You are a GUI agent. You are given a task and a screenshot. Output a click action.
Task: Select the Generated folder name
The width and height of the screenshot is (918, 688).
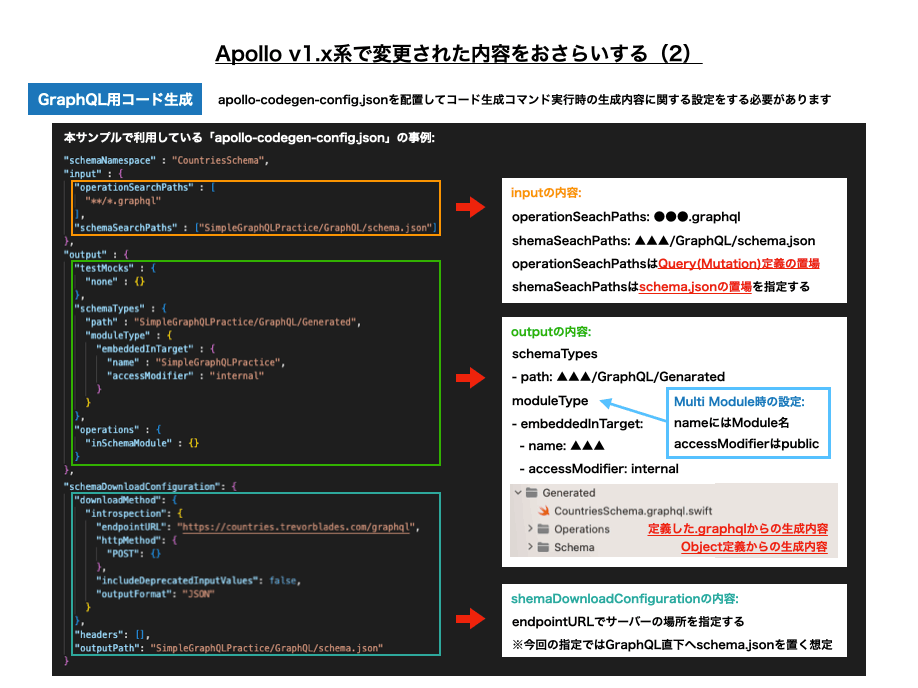(568, 492)
